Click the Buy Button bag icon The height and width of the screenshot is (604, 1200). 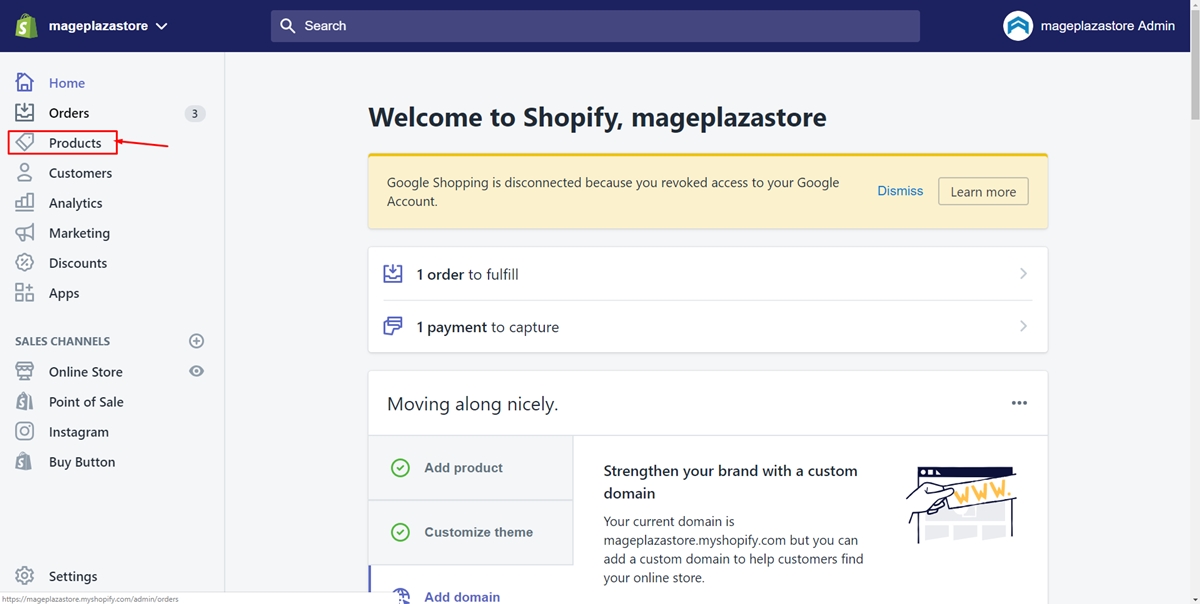click(25, 461)
